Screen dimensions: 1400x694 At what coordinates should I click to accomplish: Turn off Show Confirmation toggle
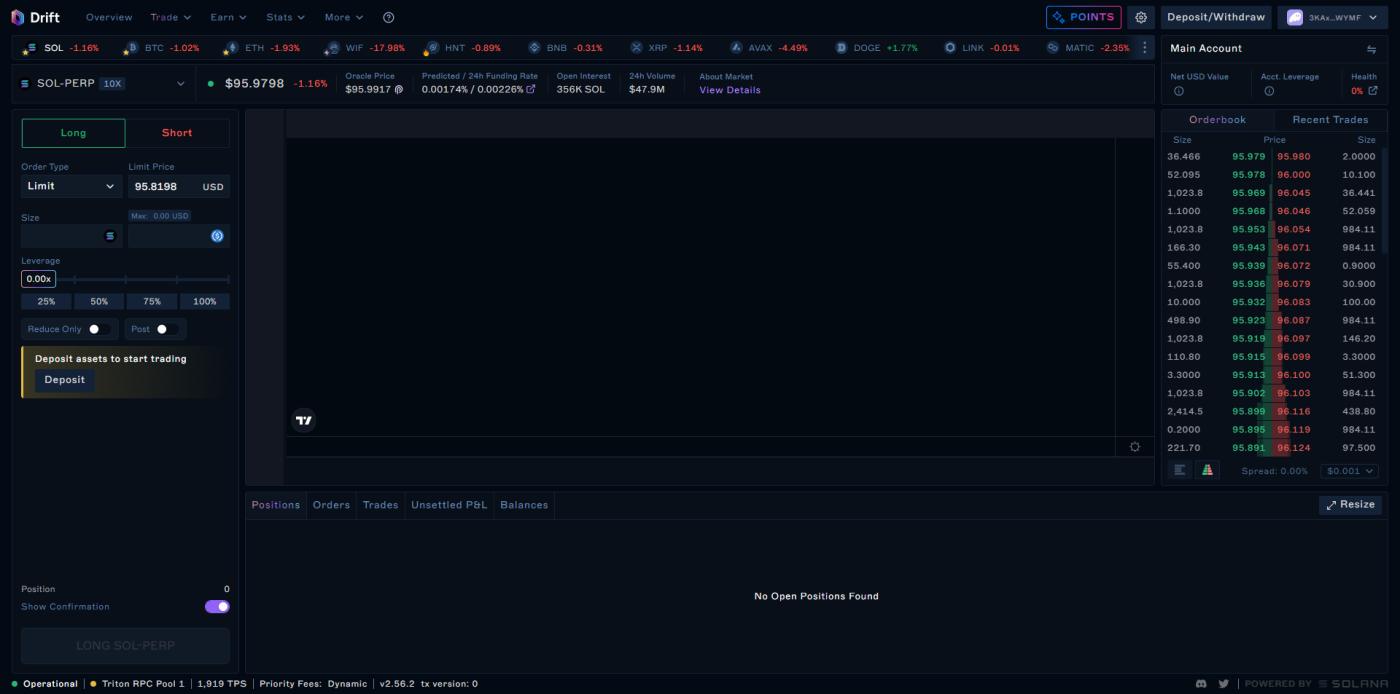point(217,606)
